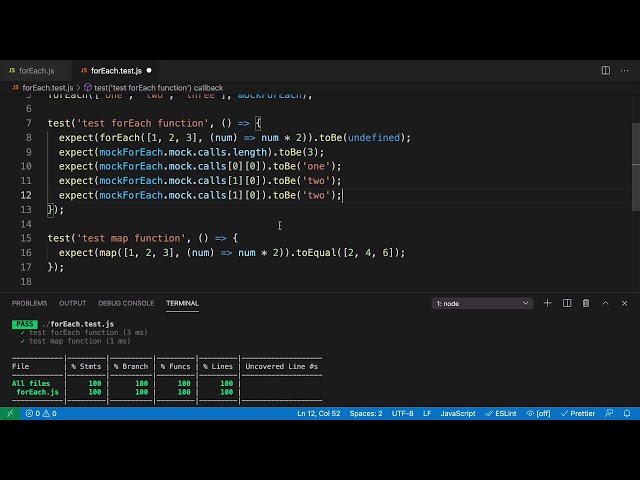This screenshot has width=640, height=480.
Task: Toggle the [off] status bar item
Action: pos(538,413)
